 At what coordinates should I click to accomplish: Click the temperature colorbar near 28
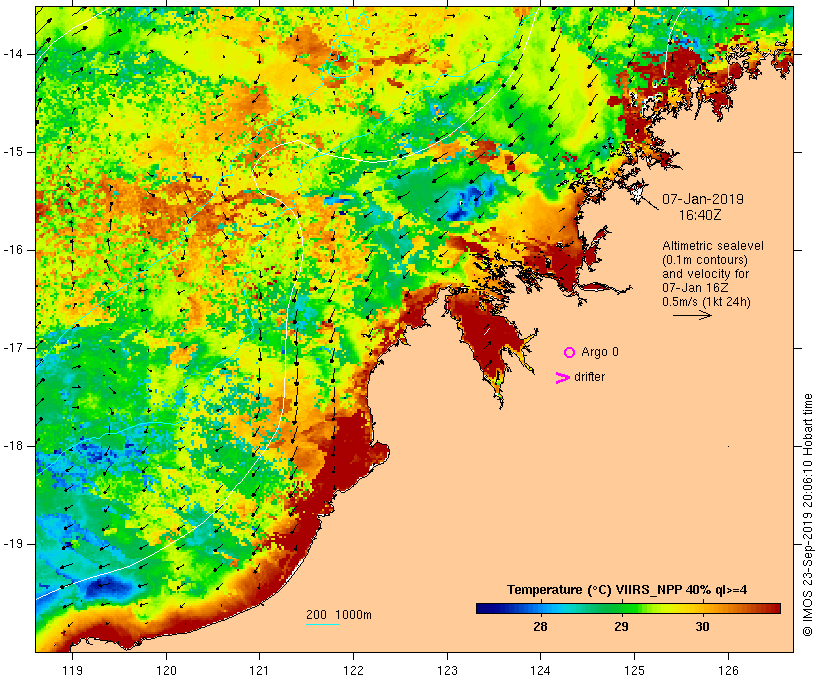click(x=540, y=608)
